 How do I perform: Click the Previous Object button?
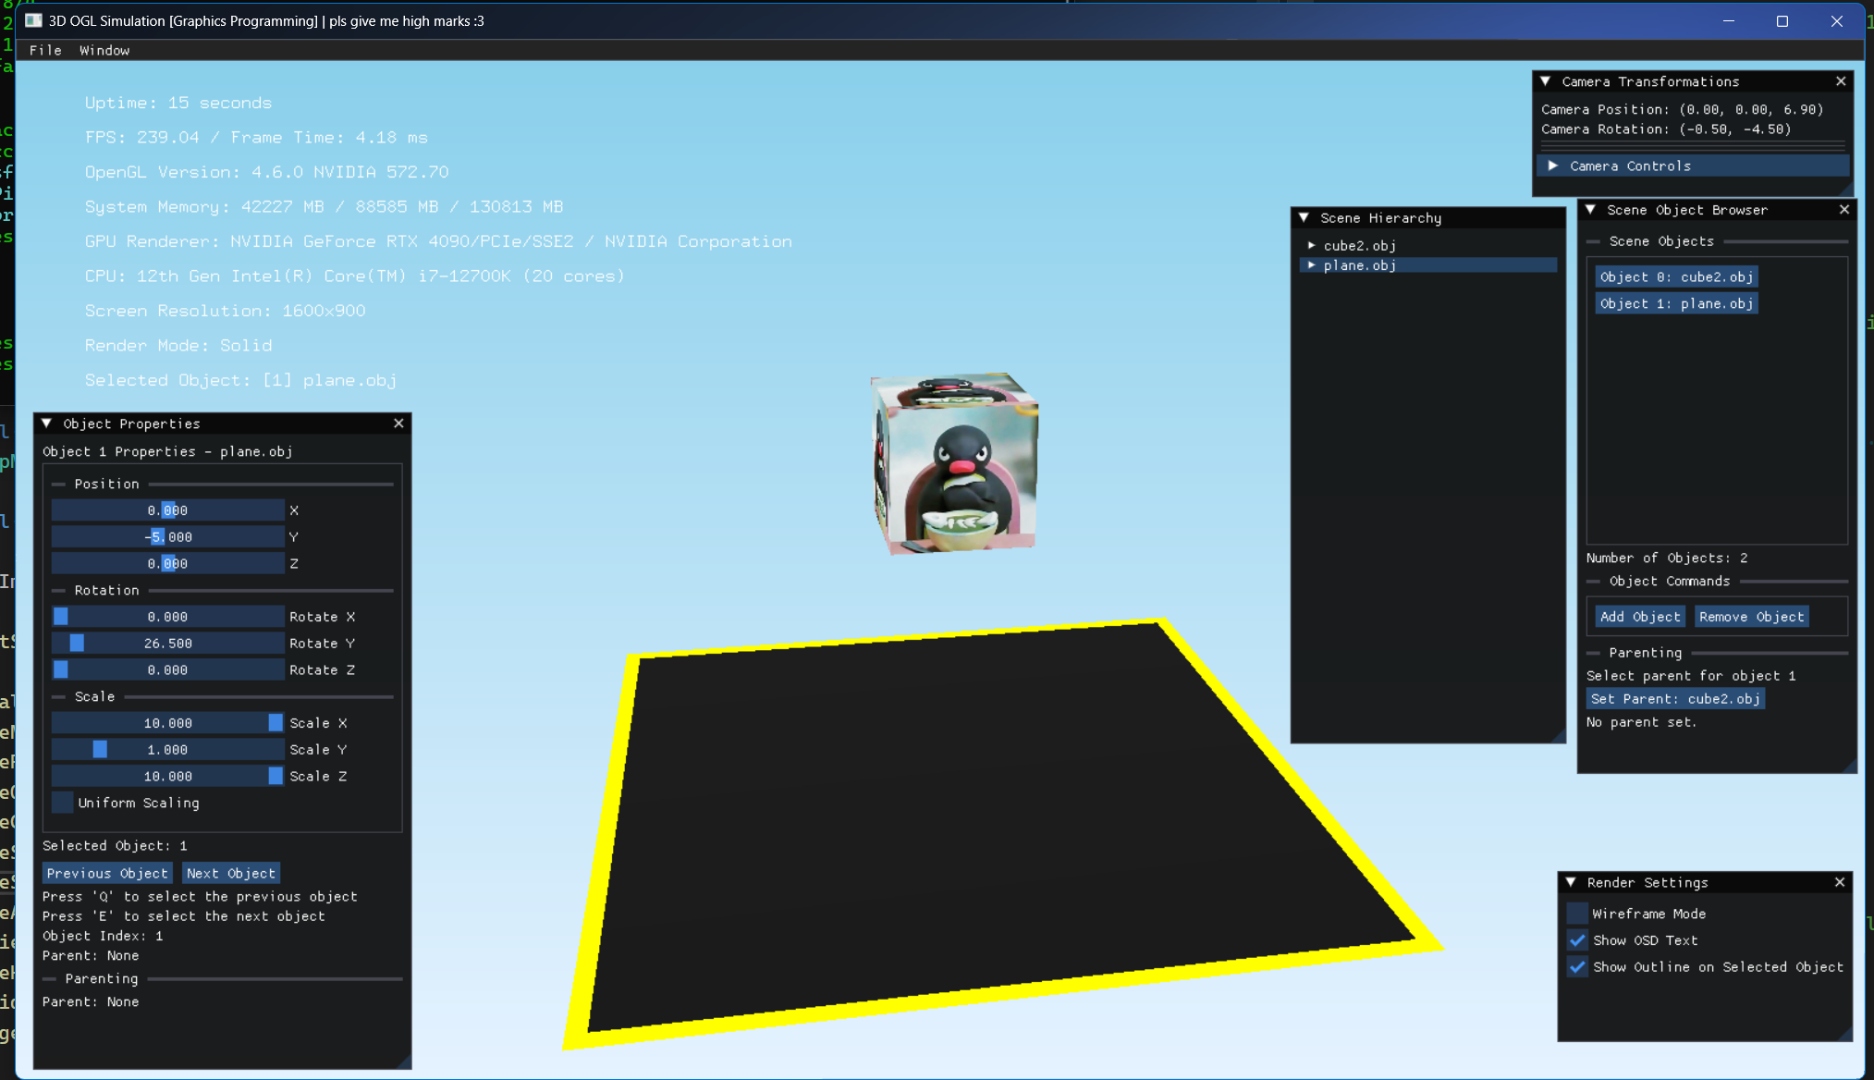tap(107, 874)
